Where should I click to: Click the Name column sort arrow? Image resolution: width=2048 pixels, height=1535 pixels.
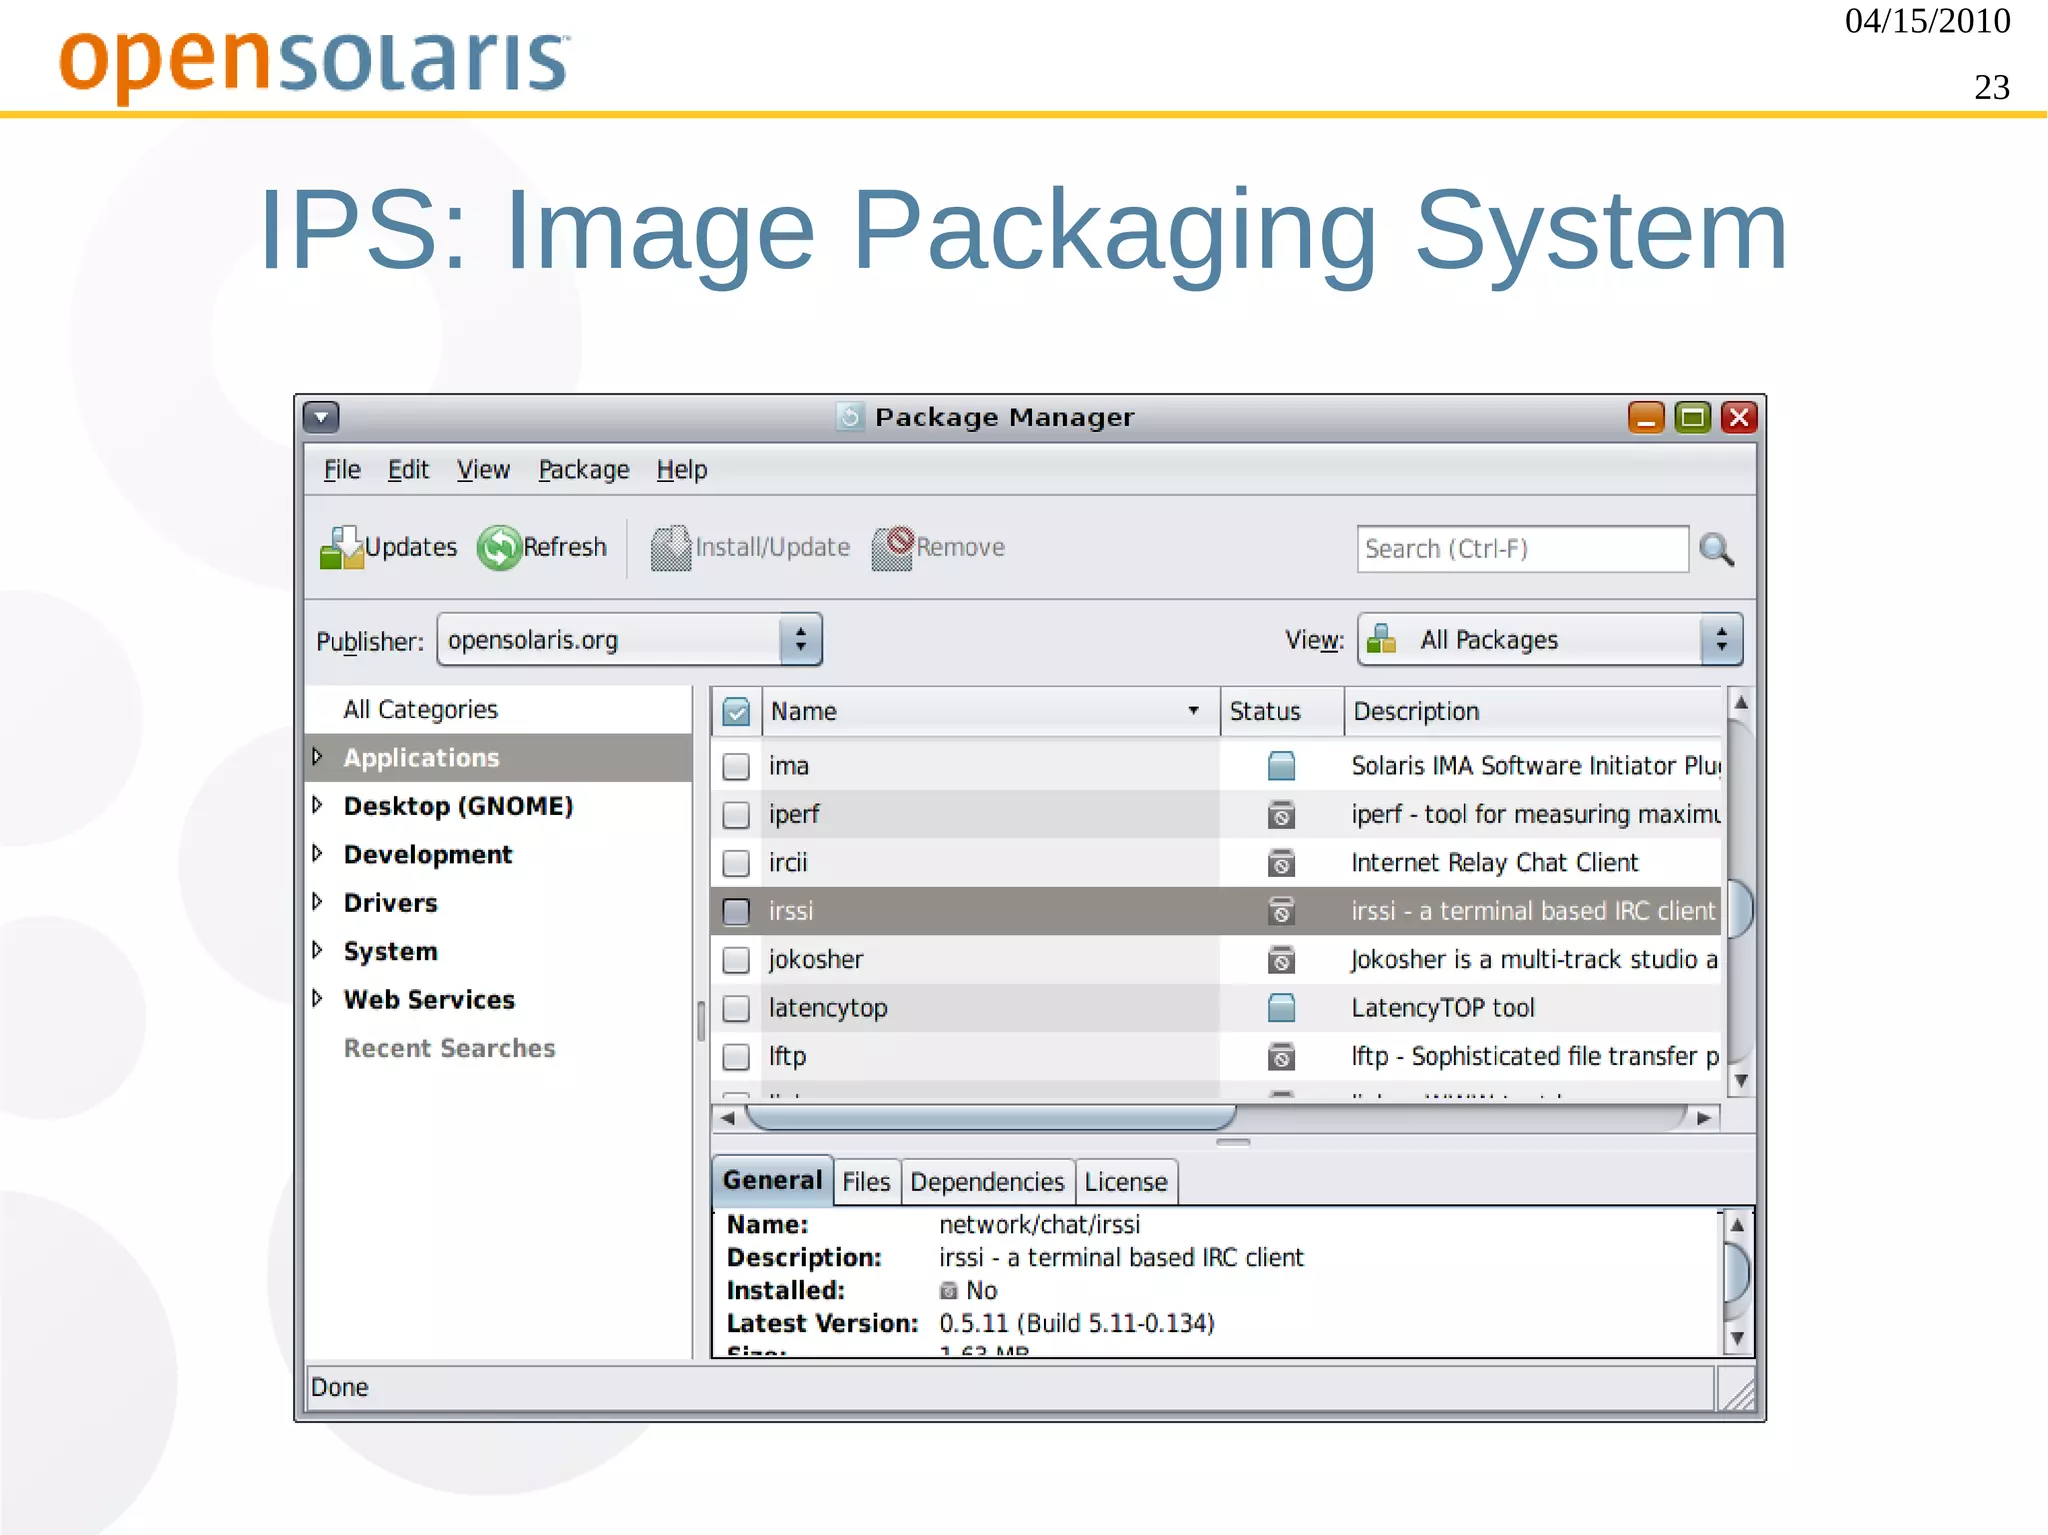(1193, 711)
